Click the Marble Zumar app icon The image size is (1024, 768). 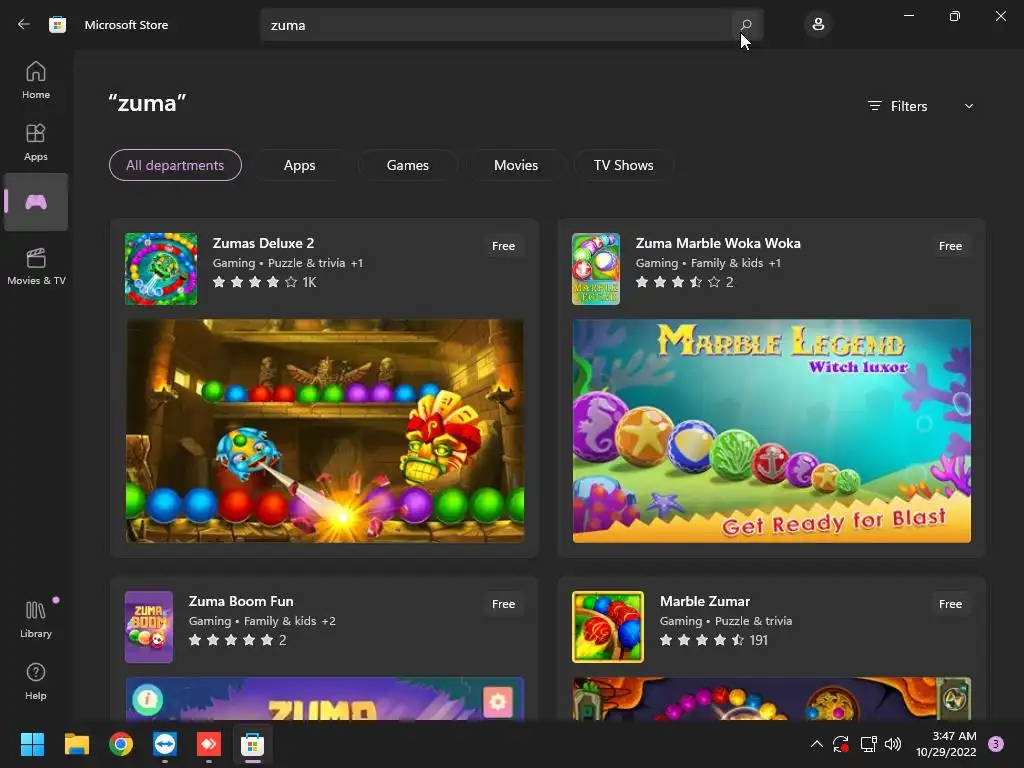608,627
